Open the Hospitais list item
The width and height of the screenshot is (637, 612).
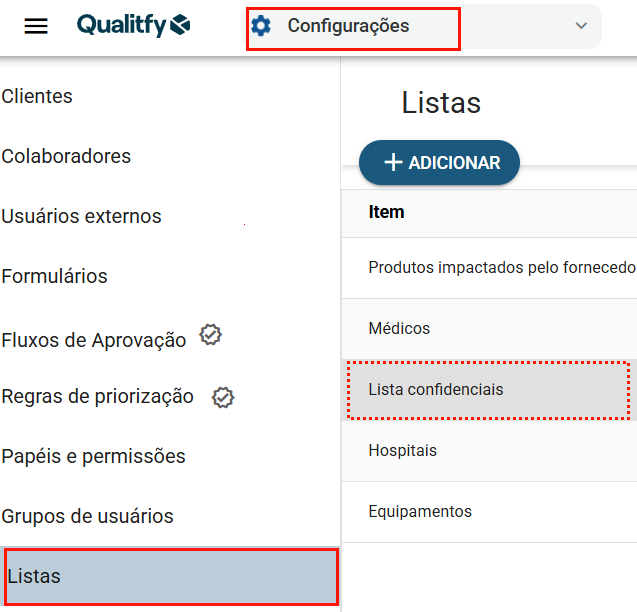click(x=403, y=450)
